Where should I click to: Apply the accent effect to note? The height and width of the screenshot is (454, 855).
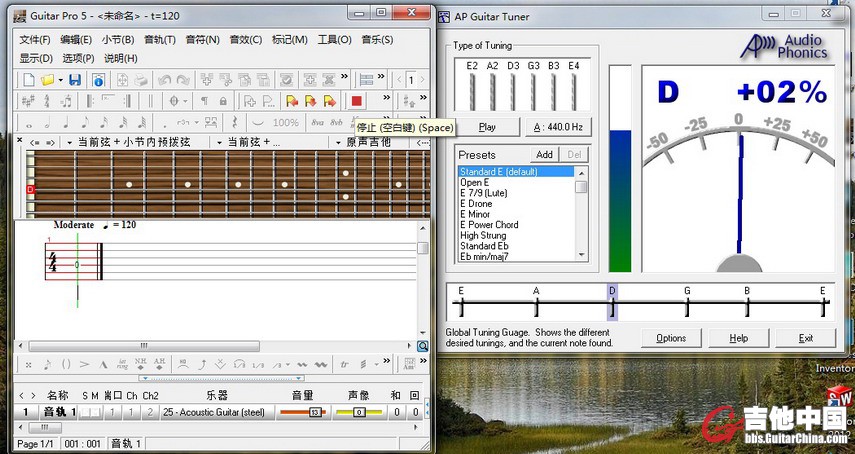tap(84, 365)
